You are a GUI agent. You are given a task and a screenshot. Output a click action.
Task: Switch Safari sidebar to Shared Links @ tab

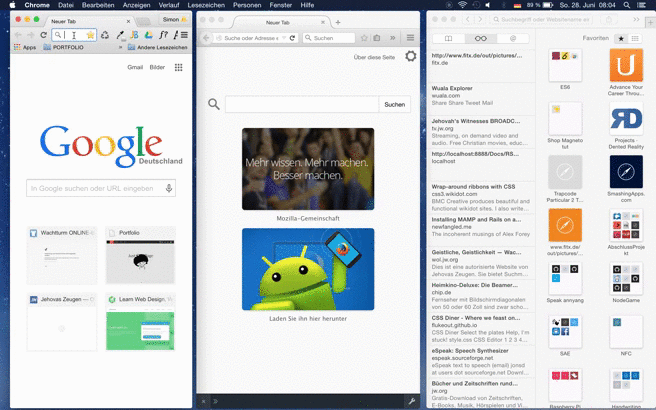coord(513,38)
